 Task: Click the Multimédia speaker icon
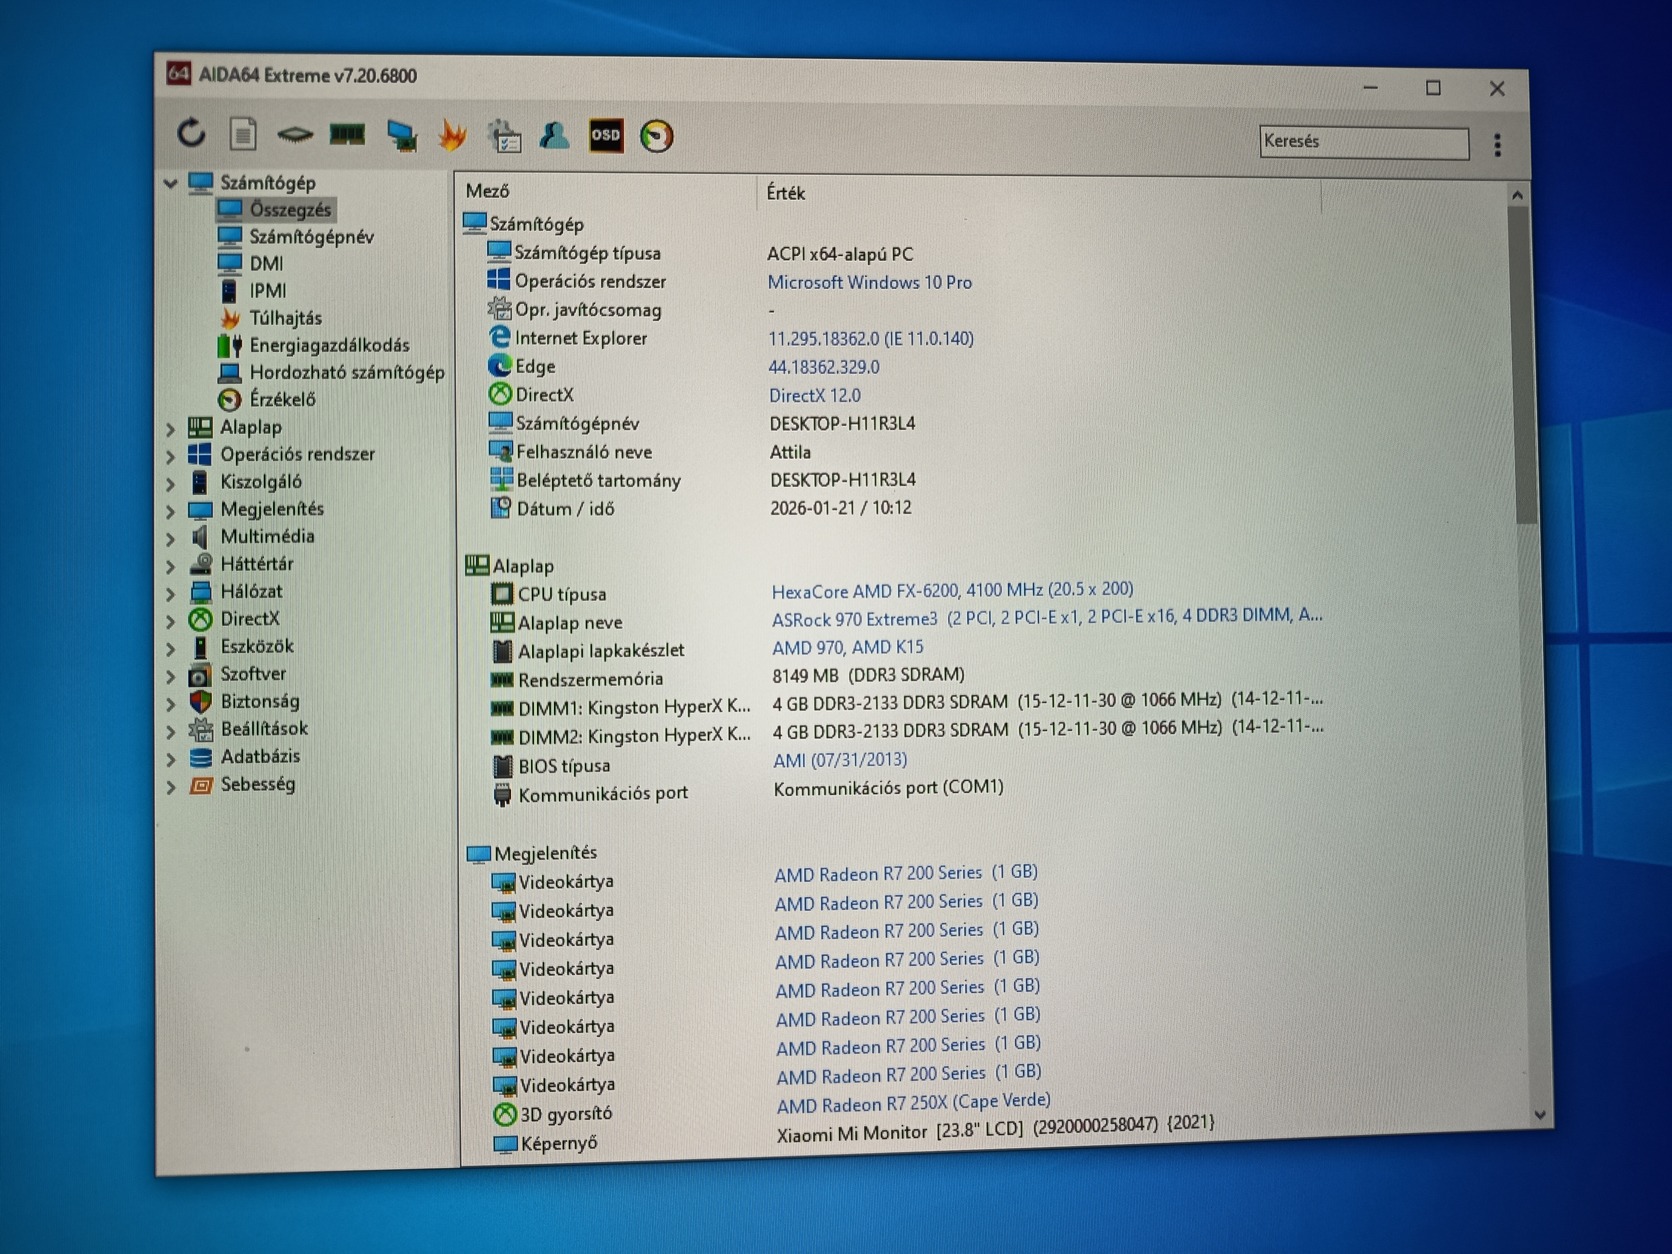(200, 537)
